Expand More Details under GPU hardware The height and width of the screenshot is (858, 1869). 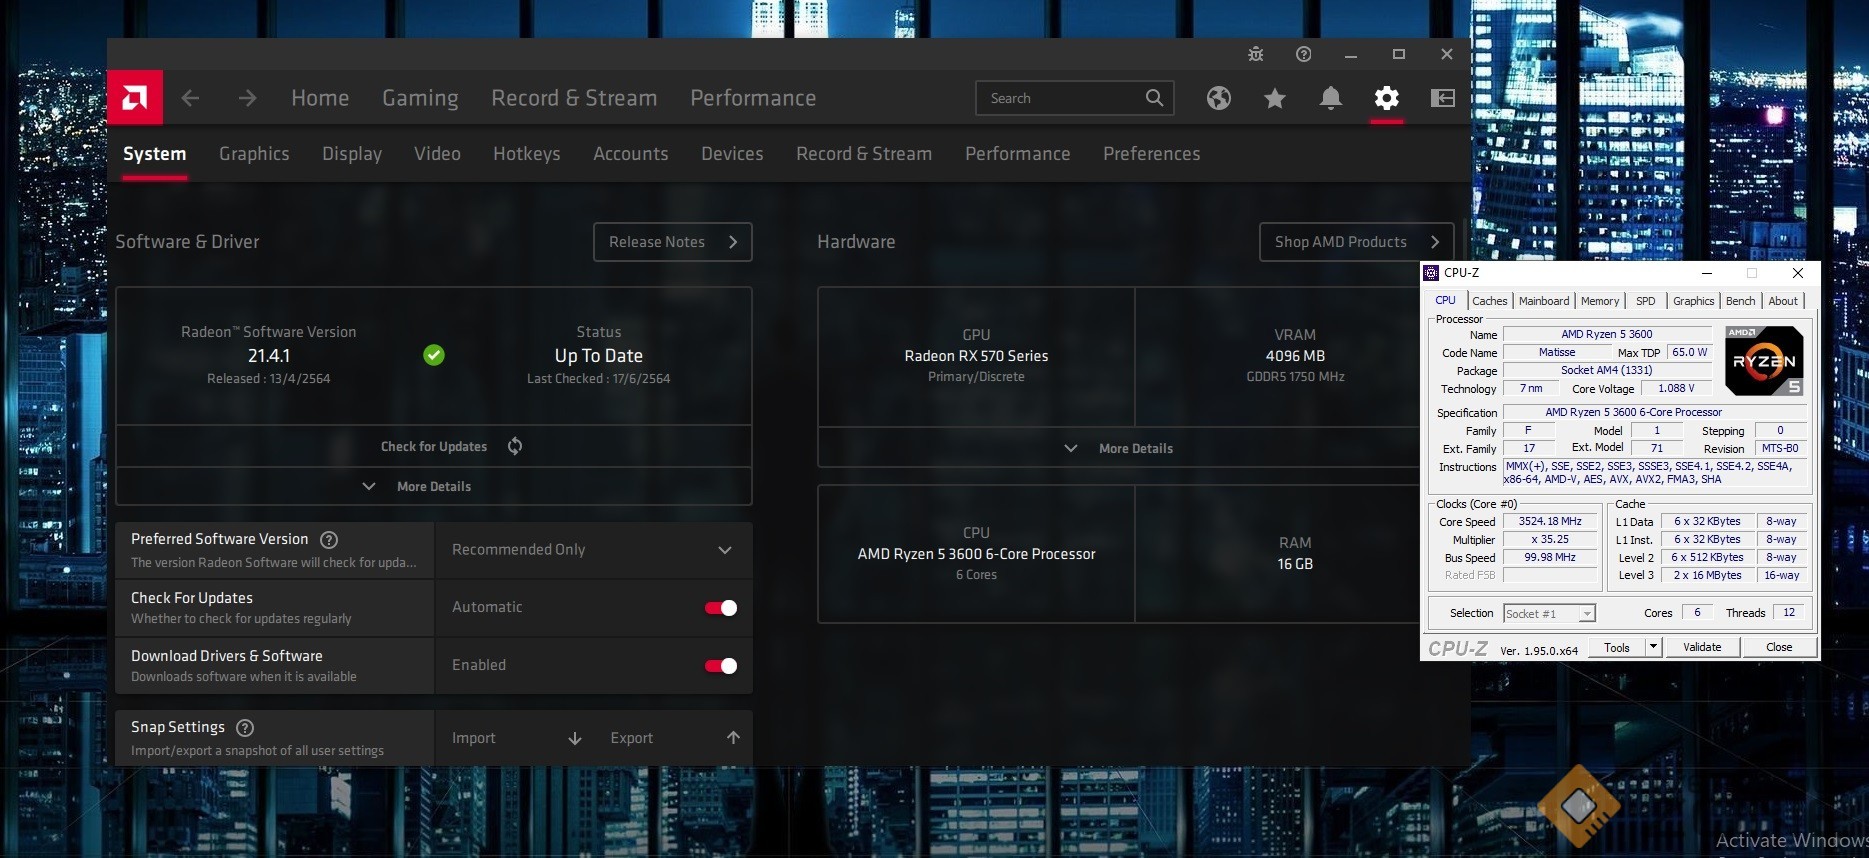tap(1134, 449)
